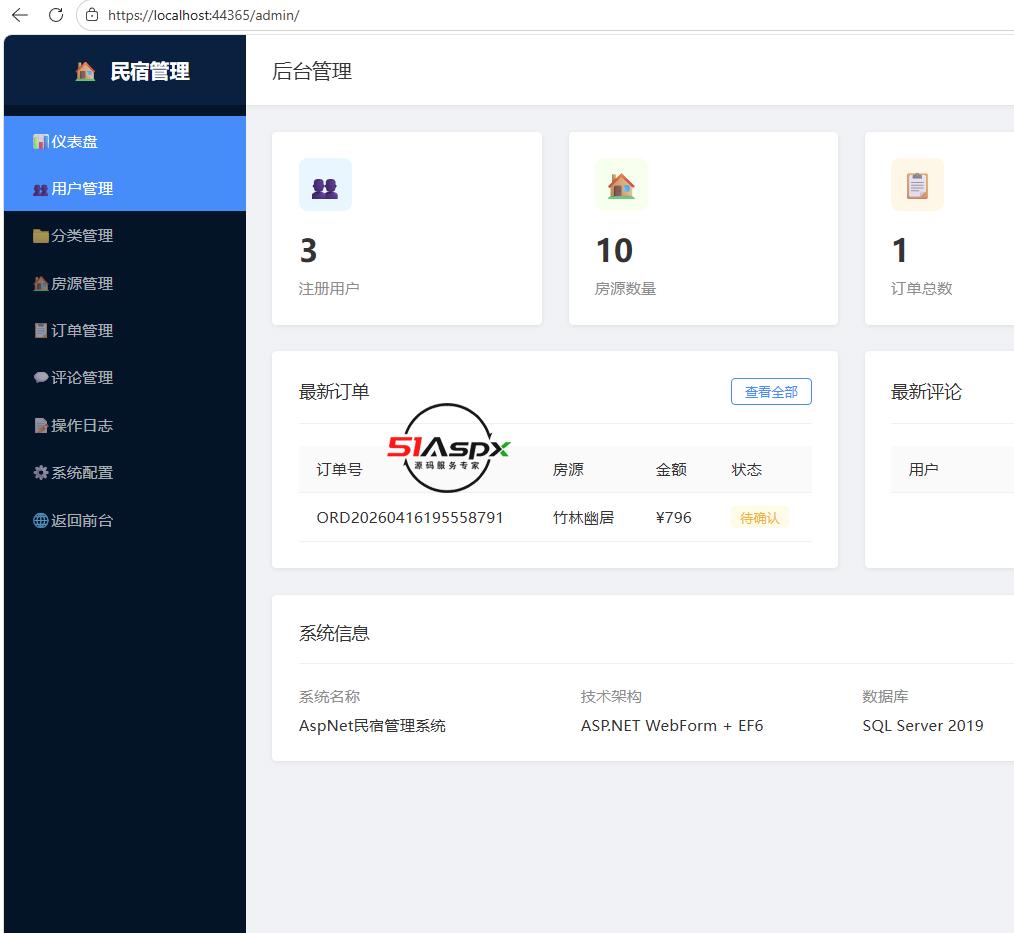This screenshot has width=1014, height=933.
Task: Click the 房源管理 house icon in the sidebar
Action: tap(41, 283)
